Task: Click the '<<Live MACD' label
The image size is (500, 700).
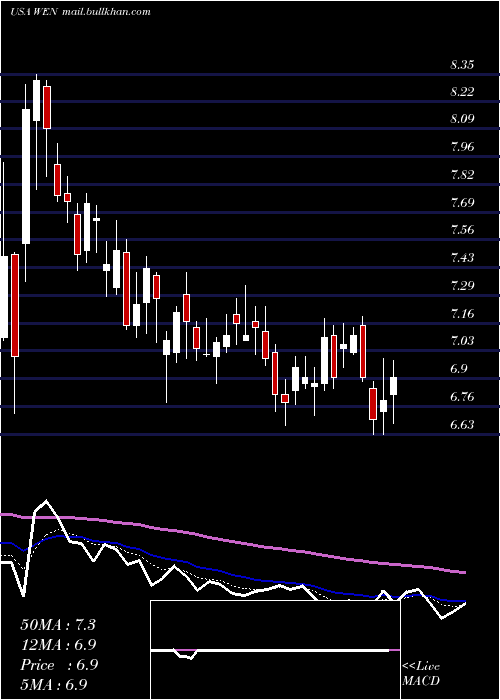Action: click(421, 674)
